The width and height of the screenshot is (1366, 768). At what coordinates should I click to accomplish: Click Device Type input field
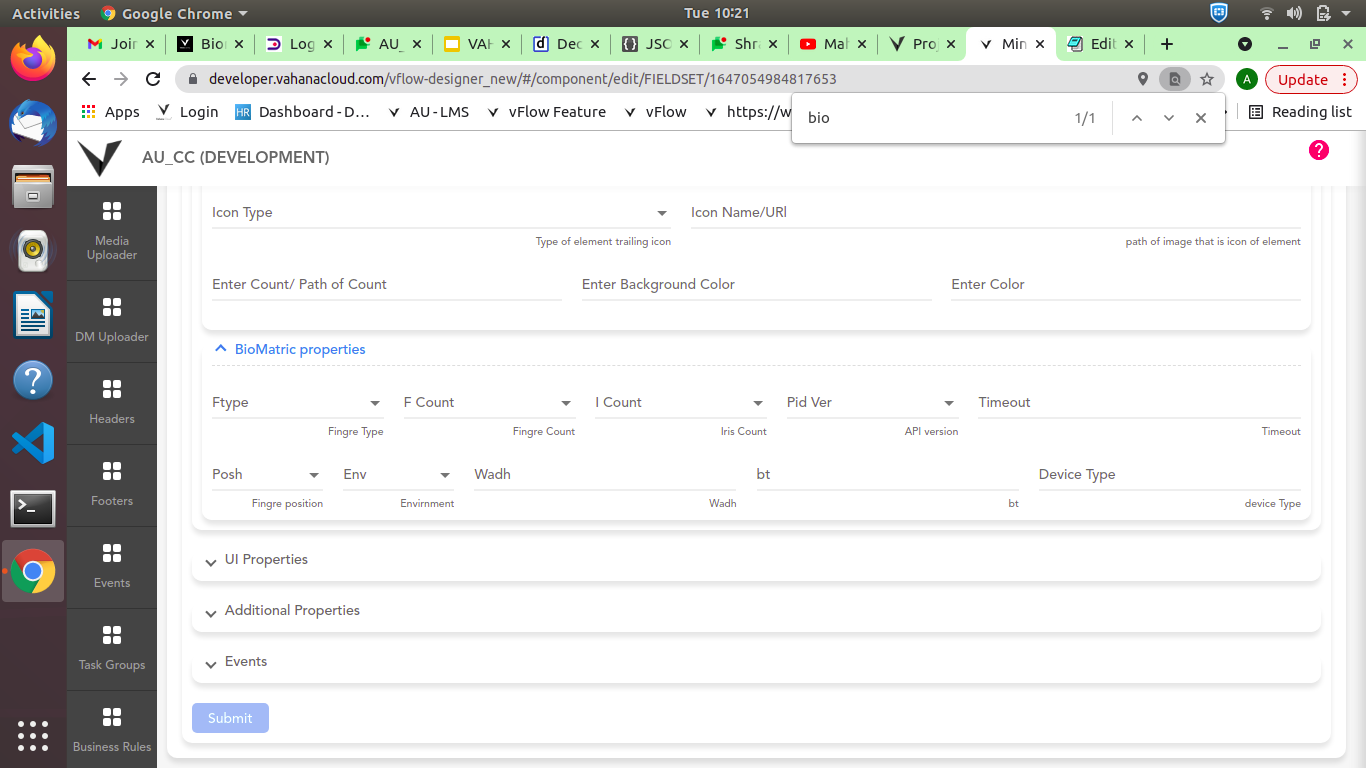[1170, 475]
